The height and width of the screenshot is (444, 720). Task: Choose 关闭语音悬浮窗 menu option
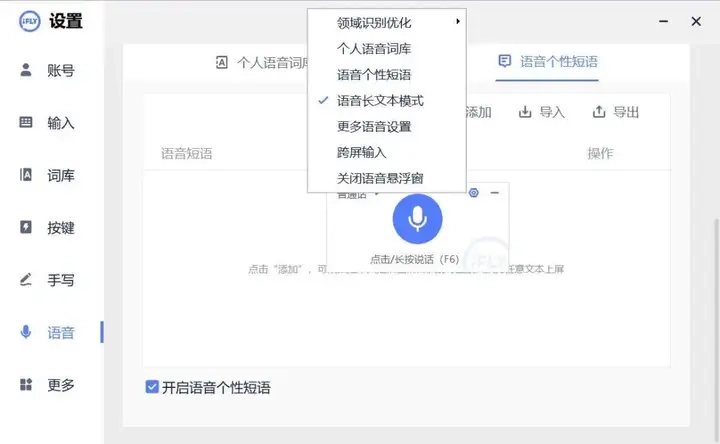click(380, 178)
